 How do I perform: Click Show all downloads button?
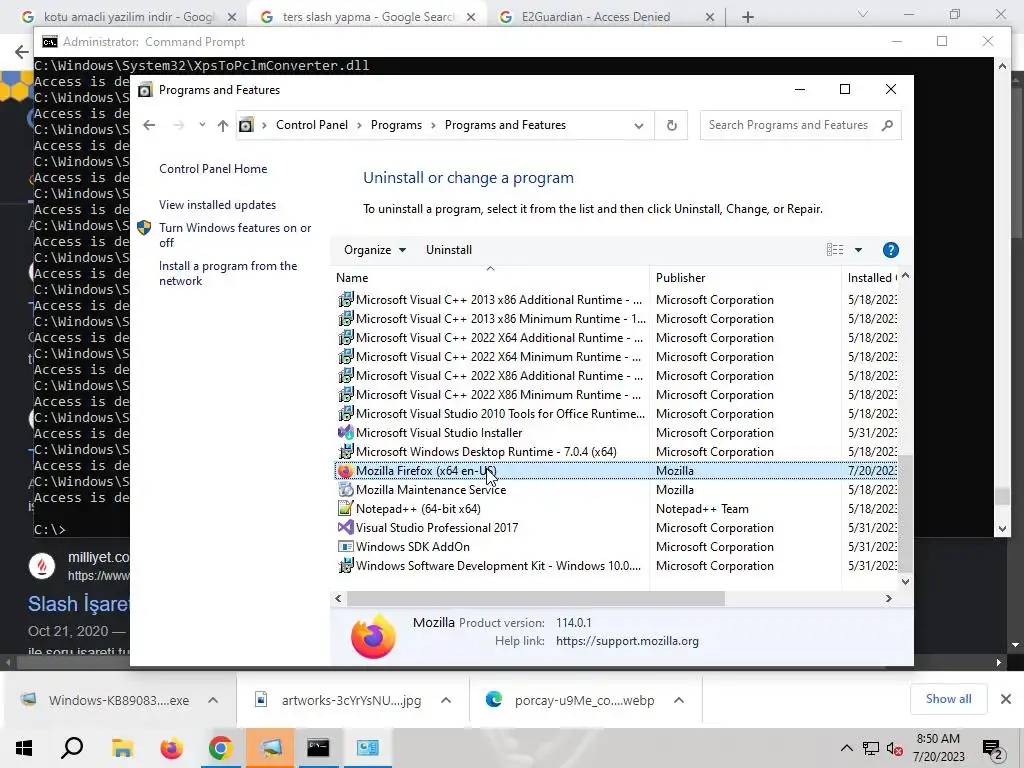948,699
